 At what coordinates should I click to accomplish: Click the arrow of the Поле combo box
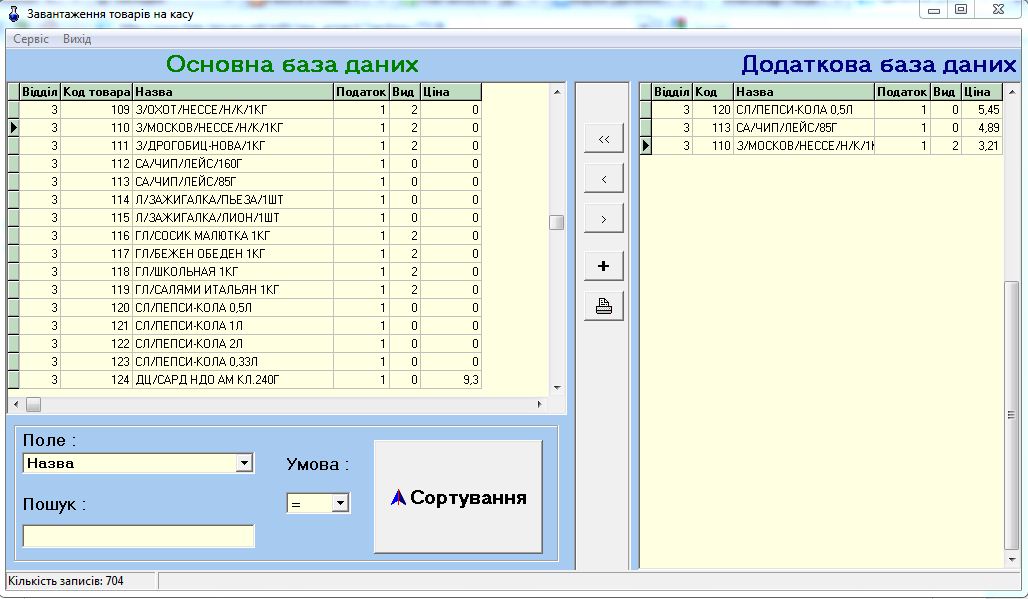(246, 463)
